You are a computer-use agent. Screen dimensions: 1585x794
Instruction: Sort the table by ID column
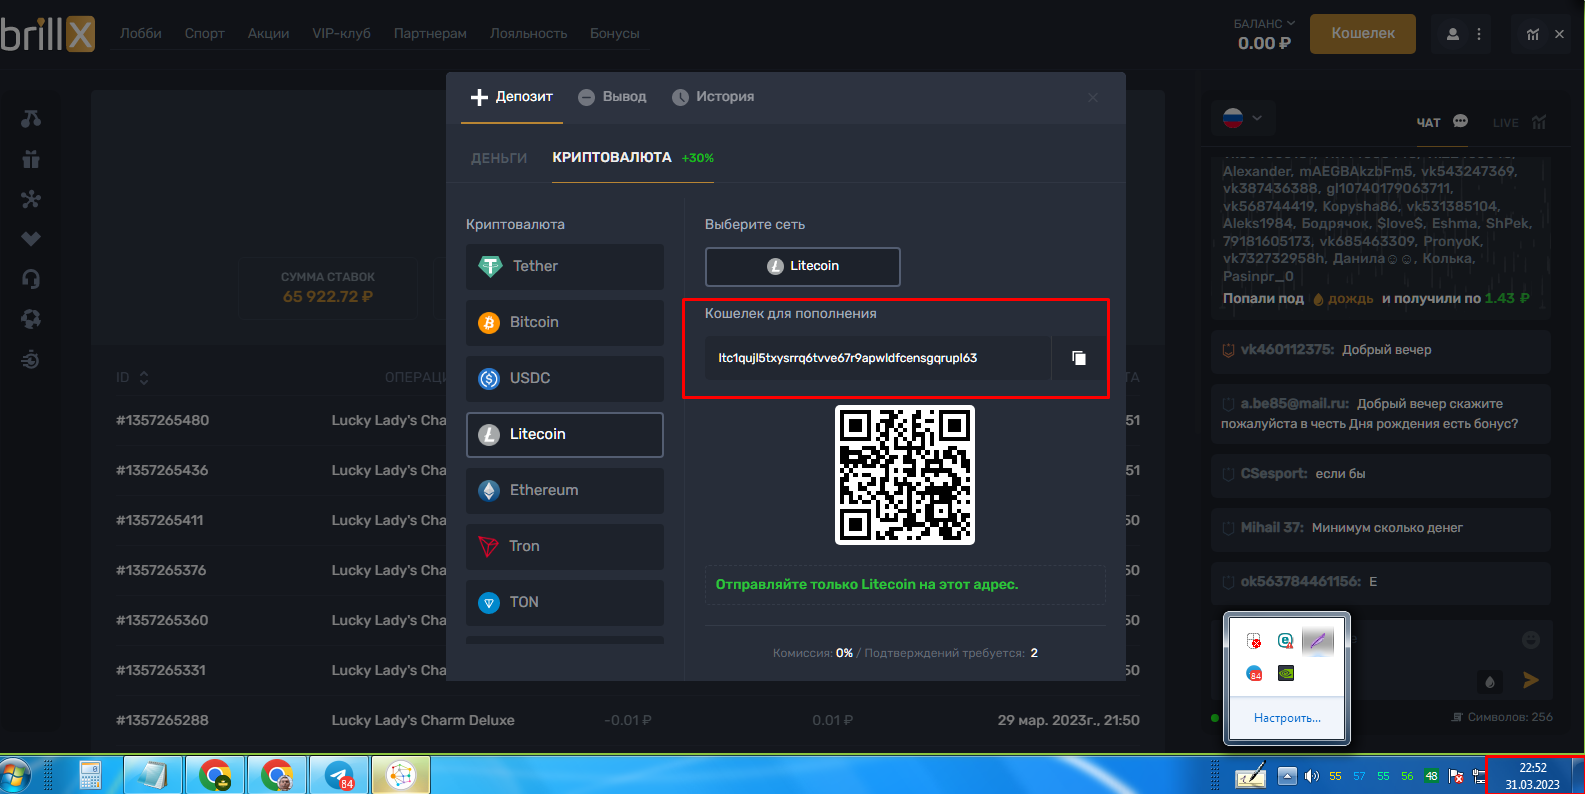[132, 377]
